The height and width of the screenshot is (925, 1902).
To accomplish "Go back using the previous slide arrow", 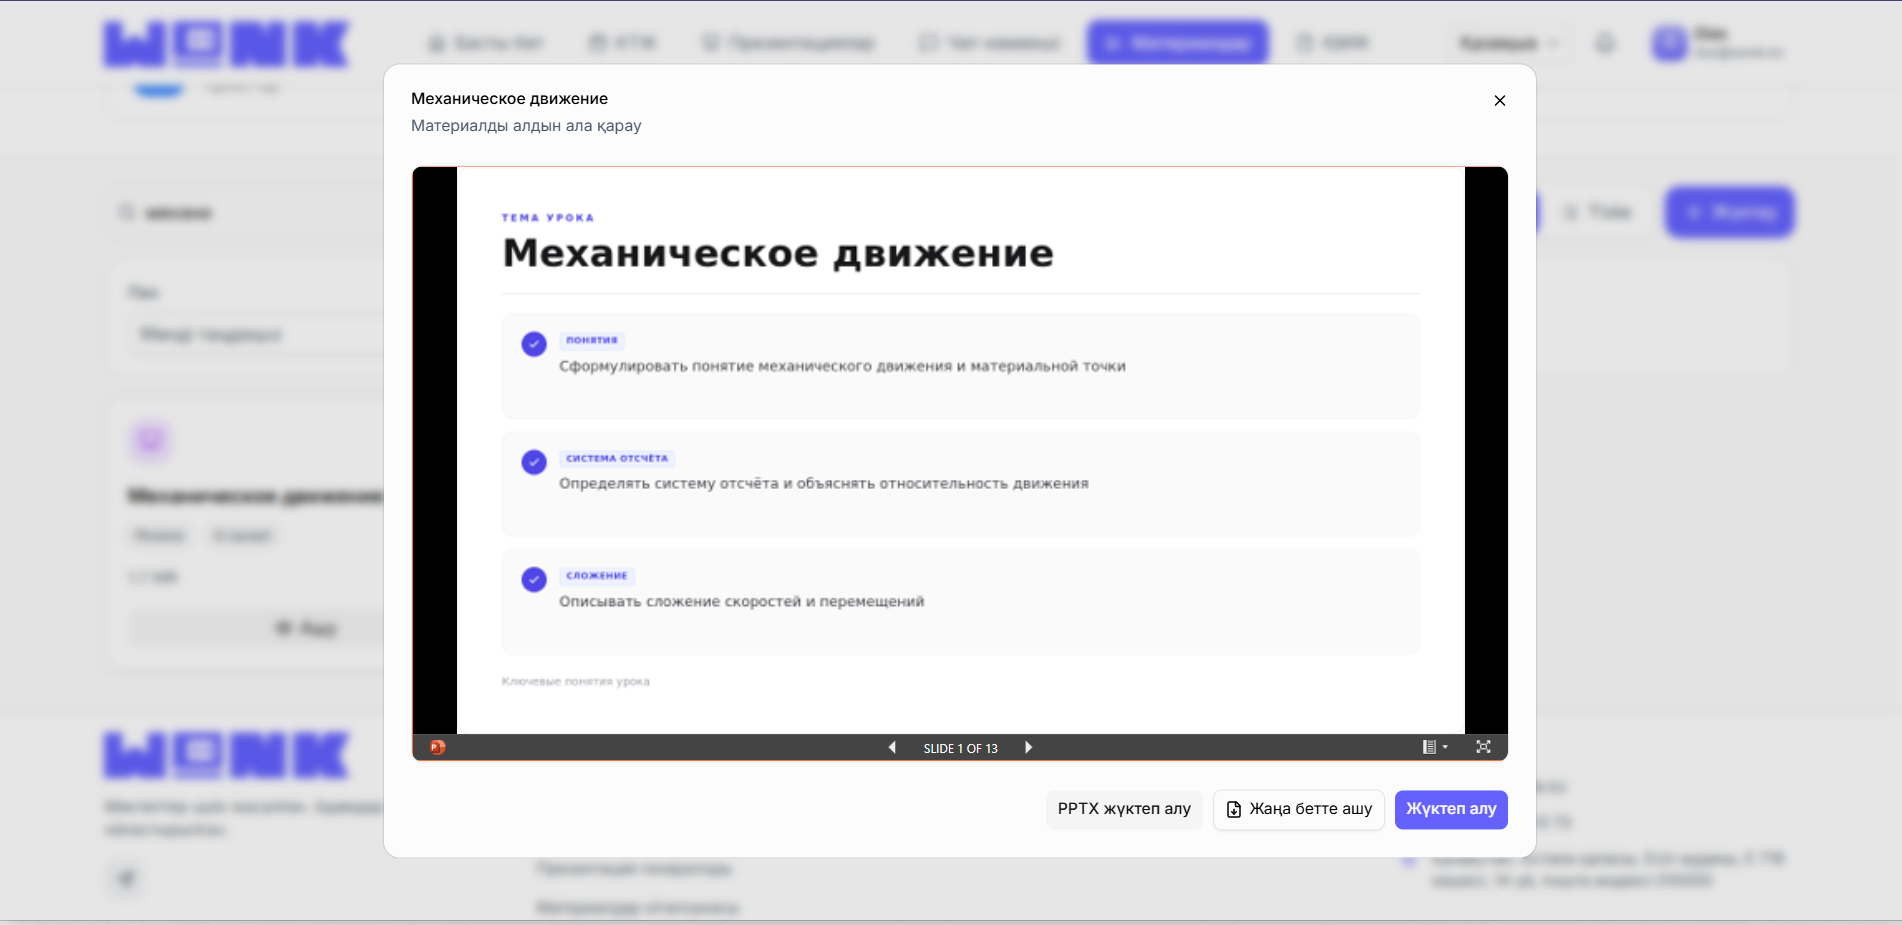I will coord(892,747).
